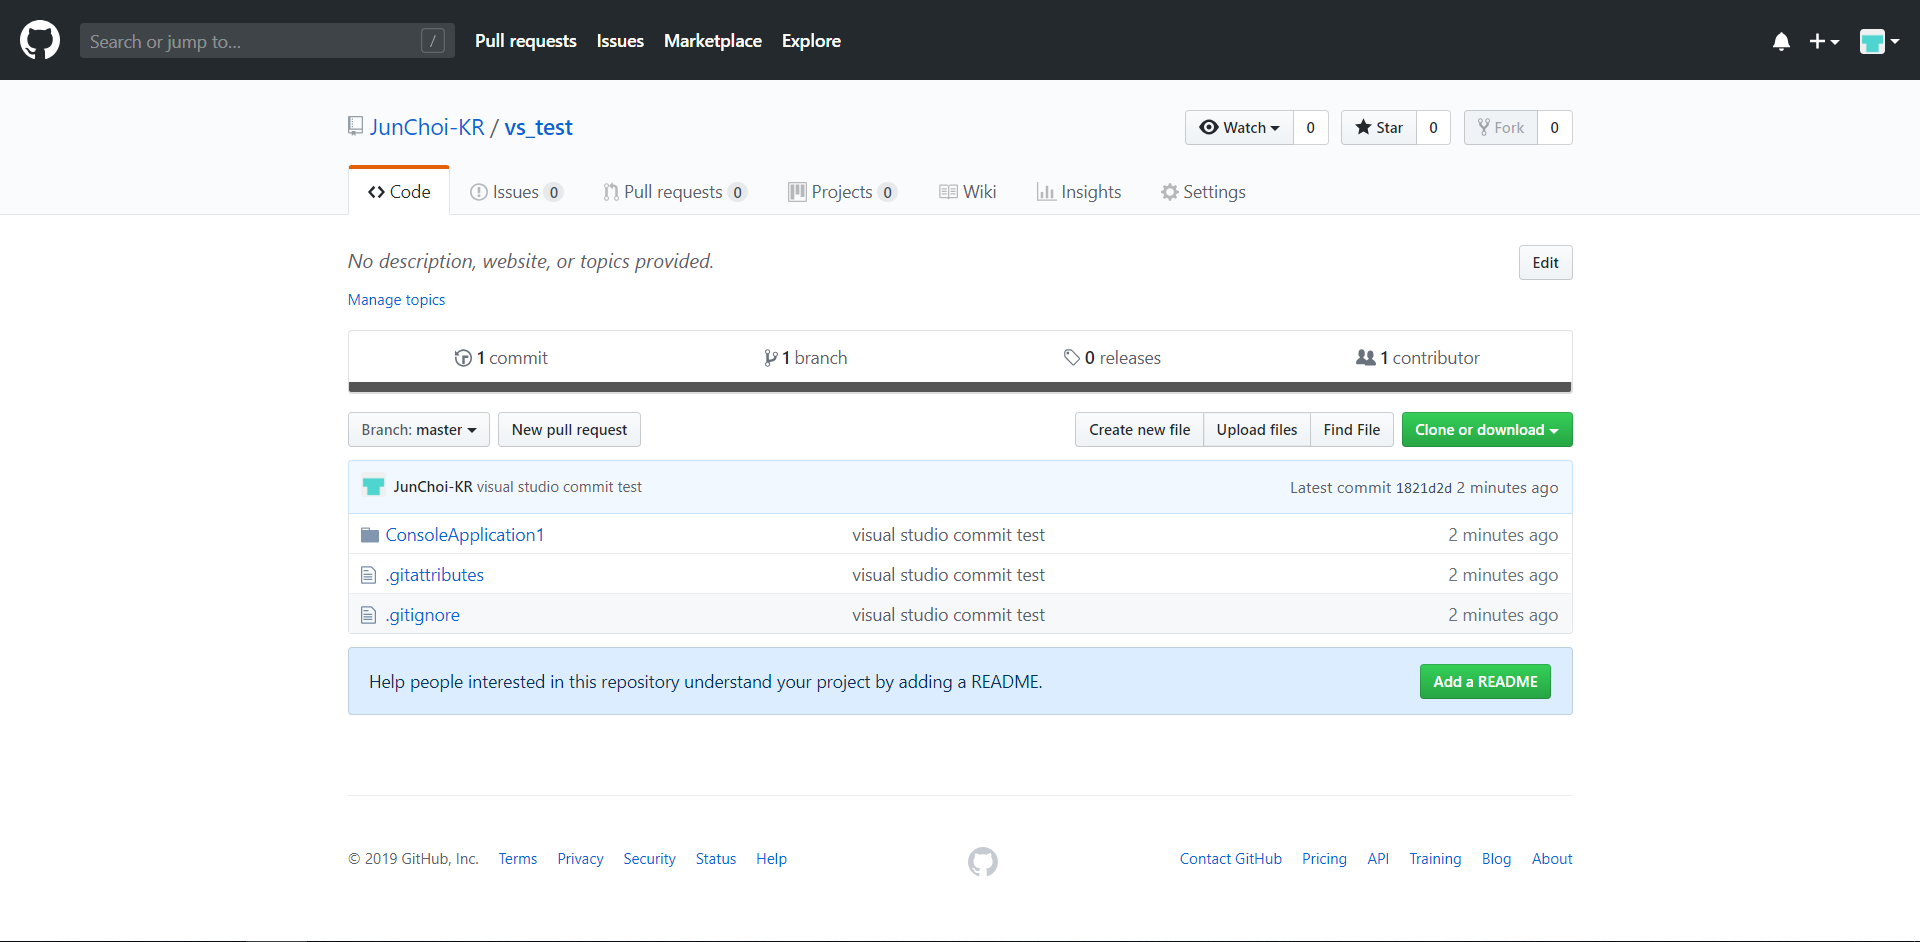Open the user avatar menu
This screenshot has width=1920, height=942.
pyautogui.click(x=1879, y=41)
